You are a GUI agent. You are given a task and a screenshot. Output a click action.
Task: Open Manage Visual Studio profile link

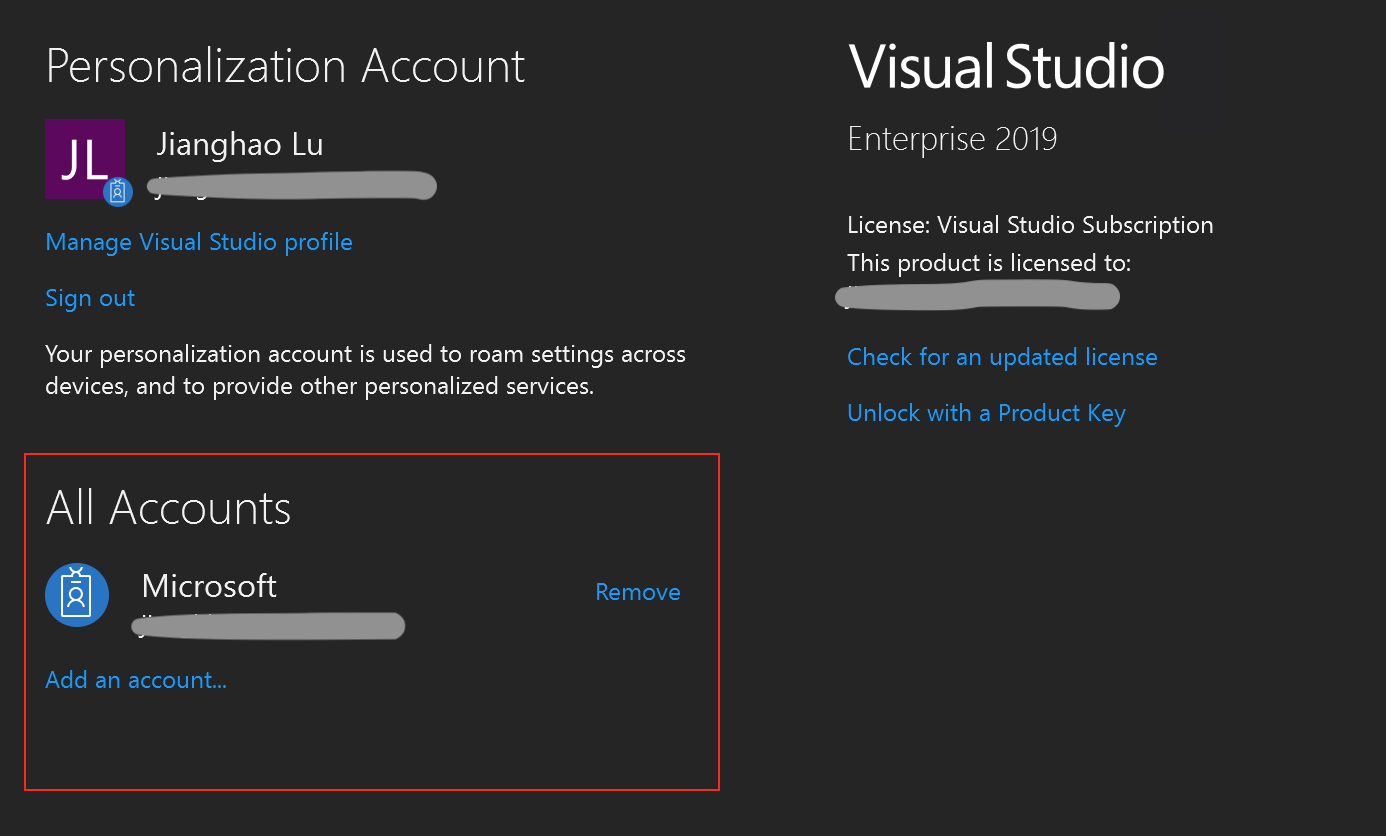199,242
